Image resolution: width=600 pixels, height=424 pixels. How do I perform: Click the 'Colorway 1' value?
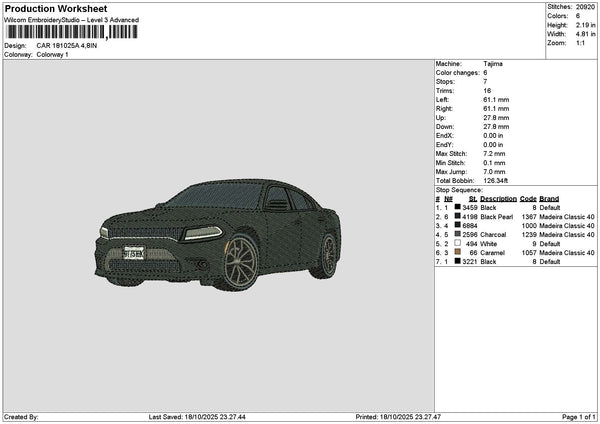coord(52,55)
